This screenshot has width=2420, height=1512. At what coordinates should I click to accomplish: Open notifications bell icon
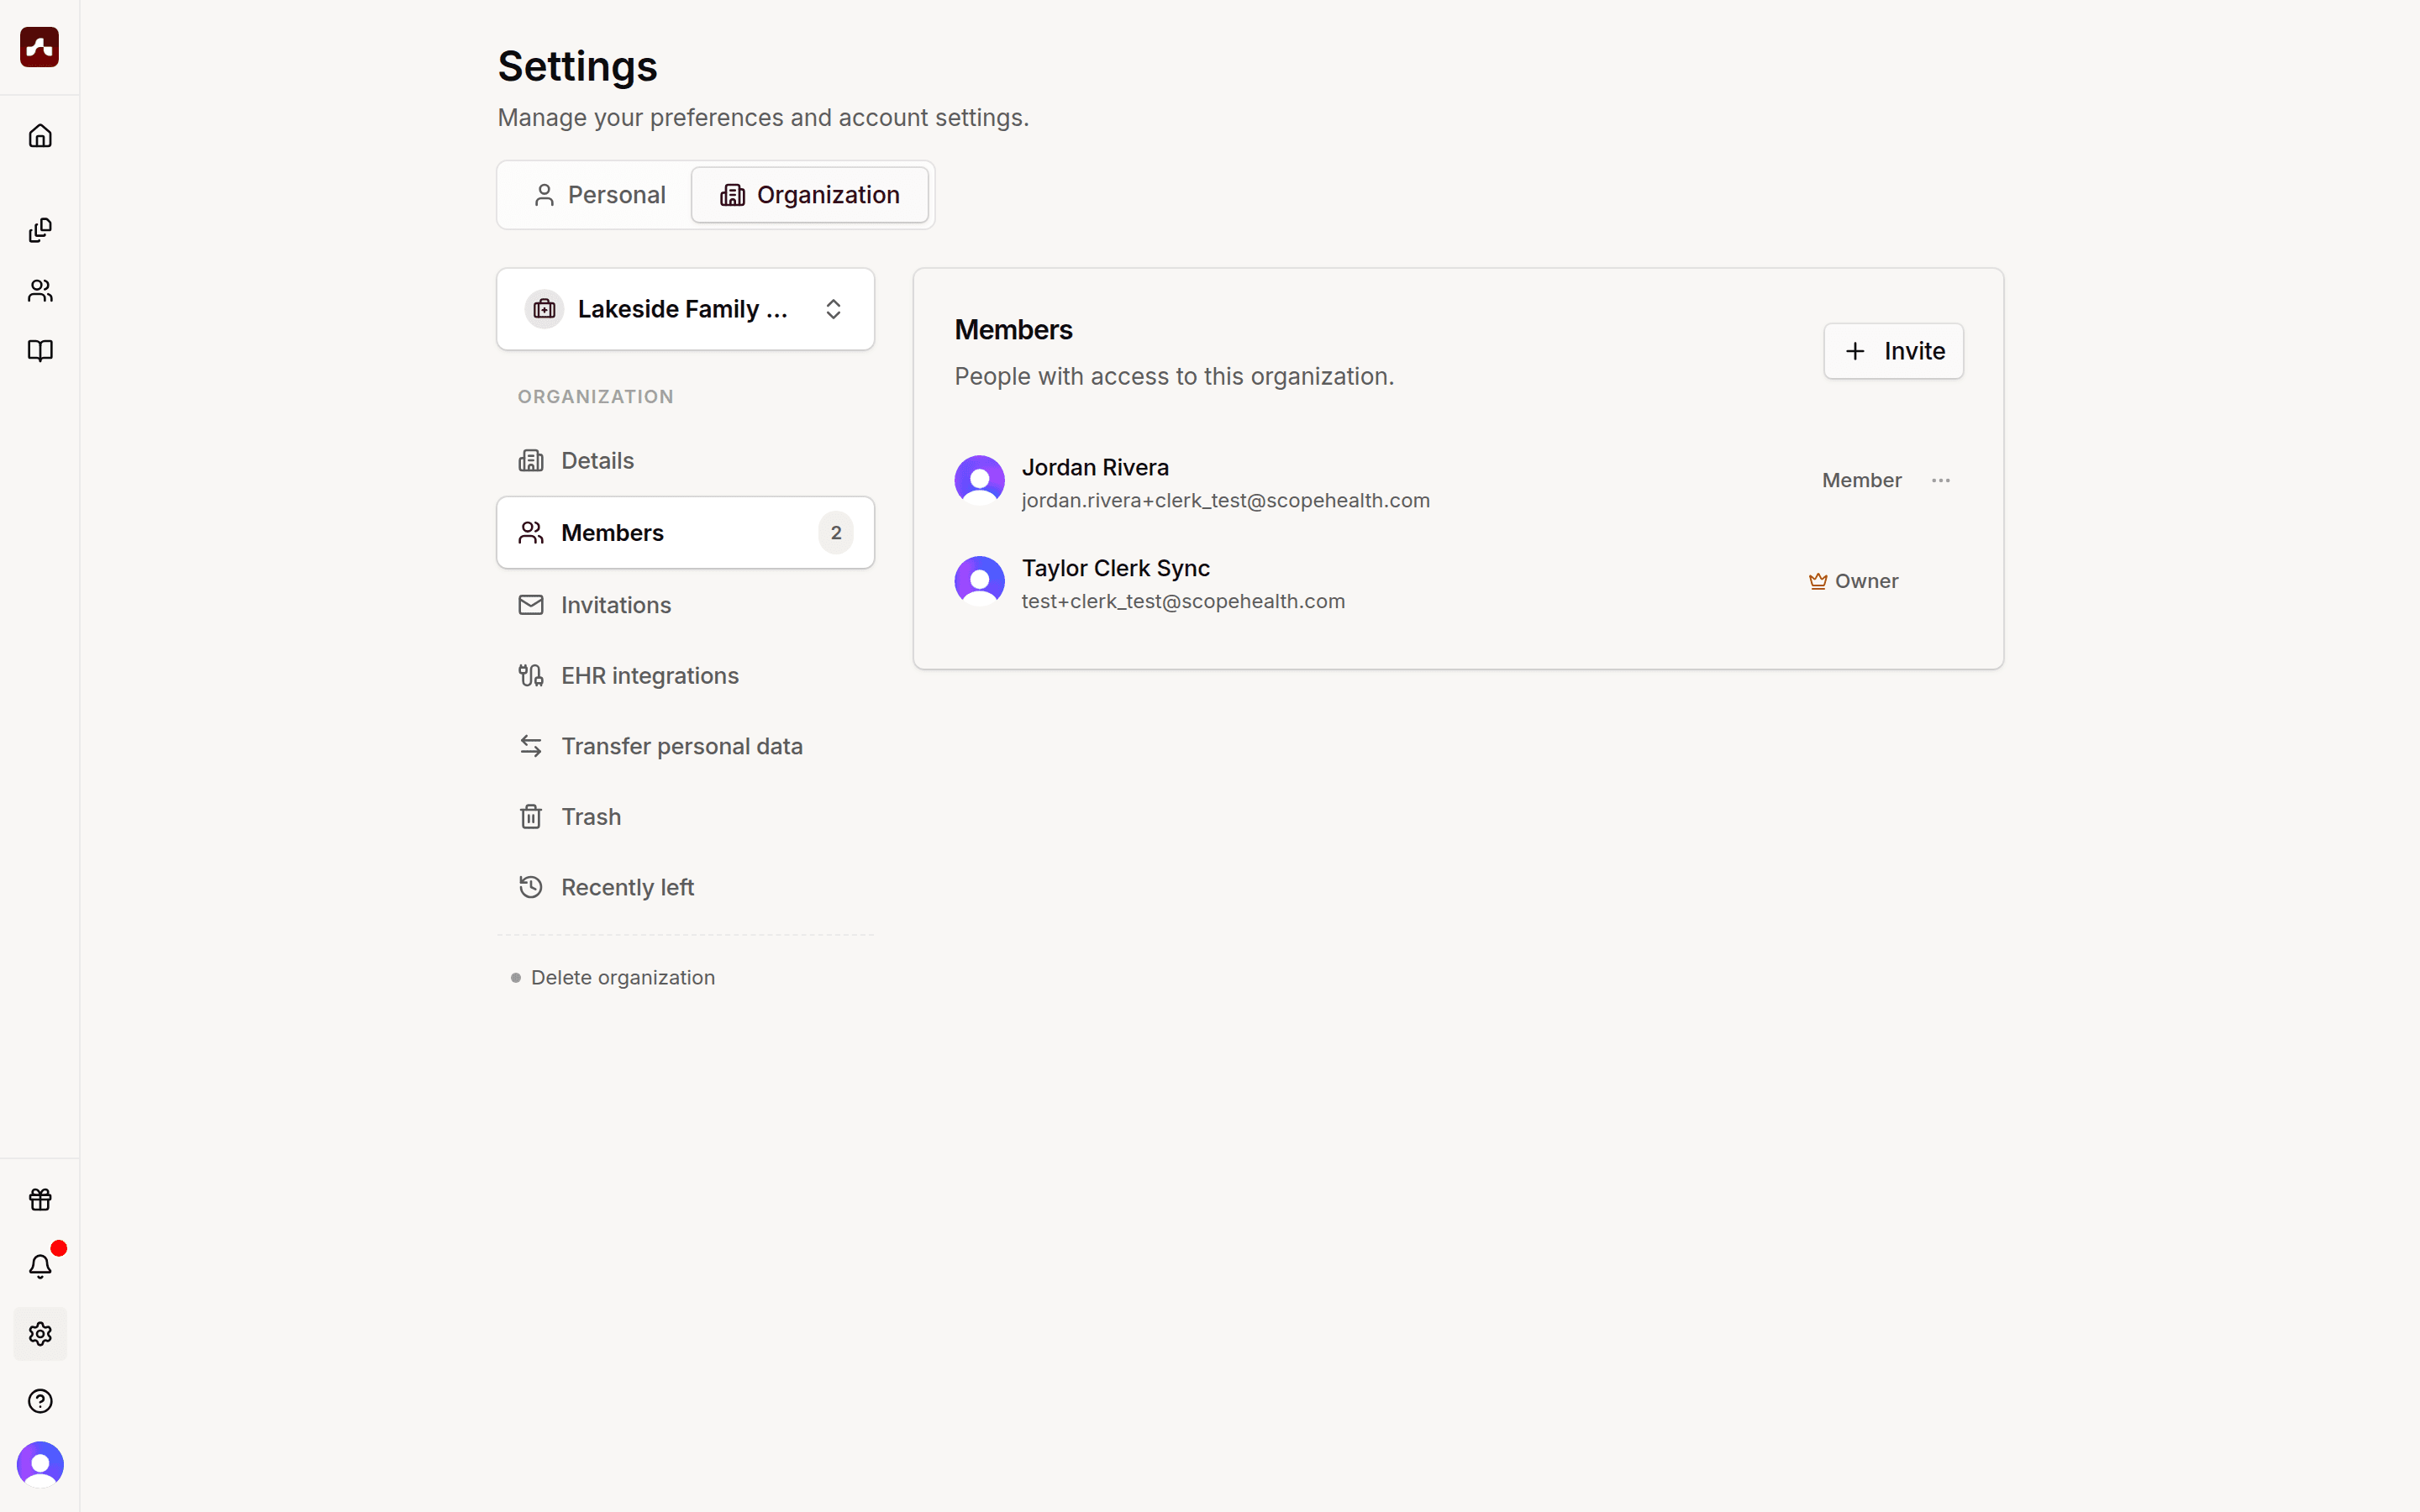pyautogui.click(x=40, y=1266)
